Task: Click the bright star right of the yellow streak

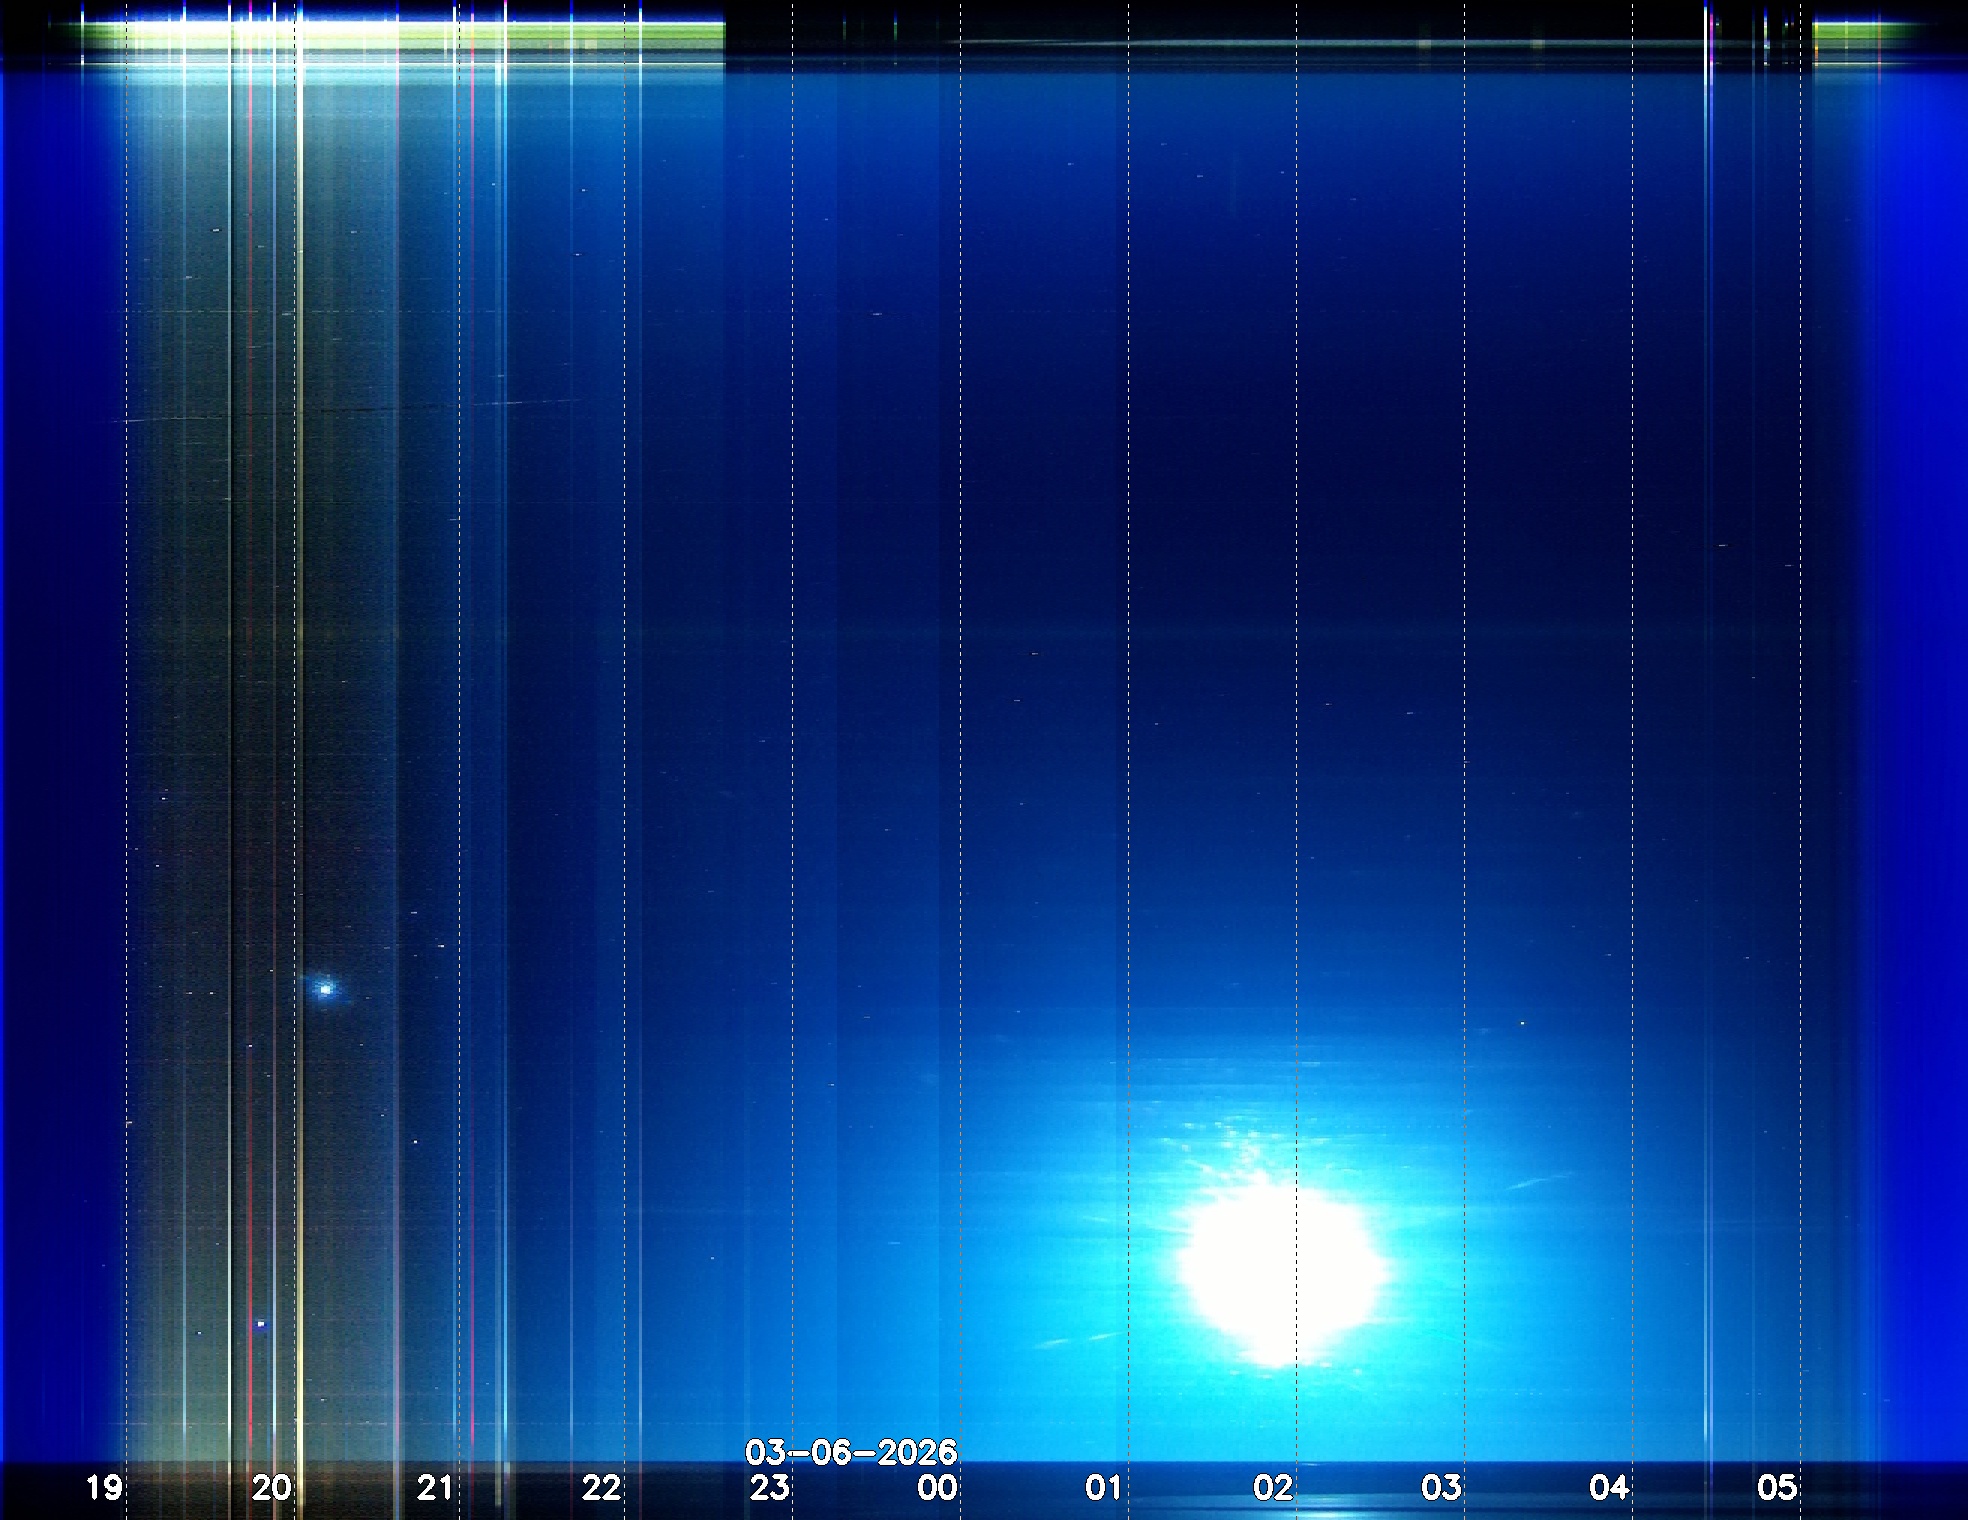Action: (325, 989)
